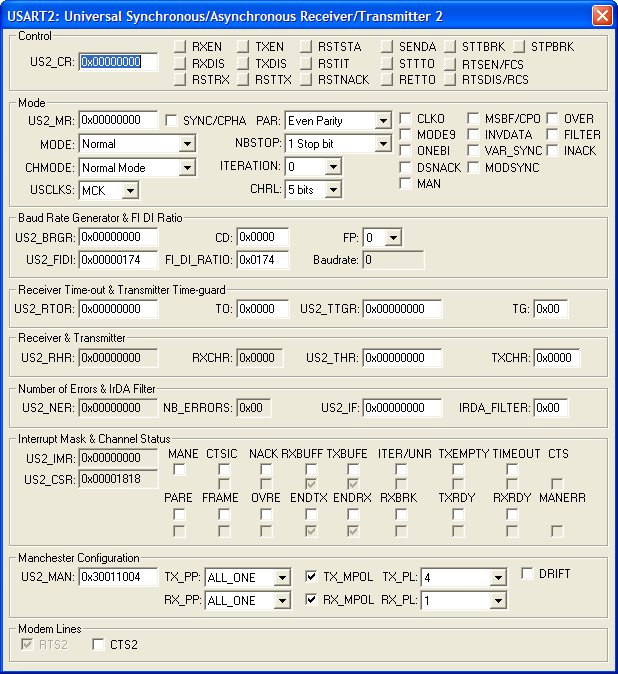Image resolution: width=618 pixels, height=674 pixels.
Task: Check the MSBF/CPO checkbox
Action: (473, 119)
